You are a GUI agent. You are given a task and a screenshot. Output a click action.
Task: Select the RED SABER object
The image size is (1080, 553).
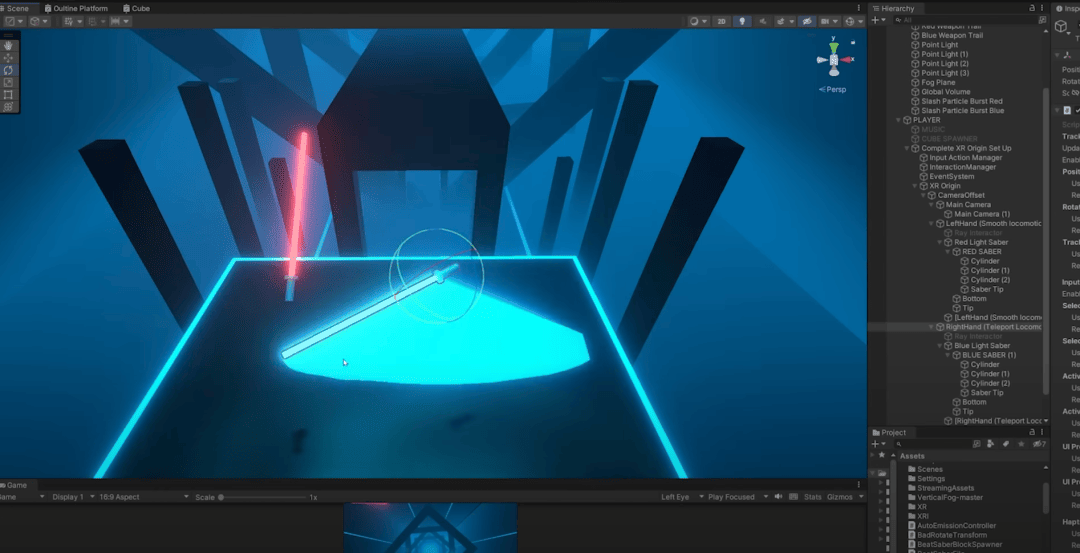[x=982, y=251]
